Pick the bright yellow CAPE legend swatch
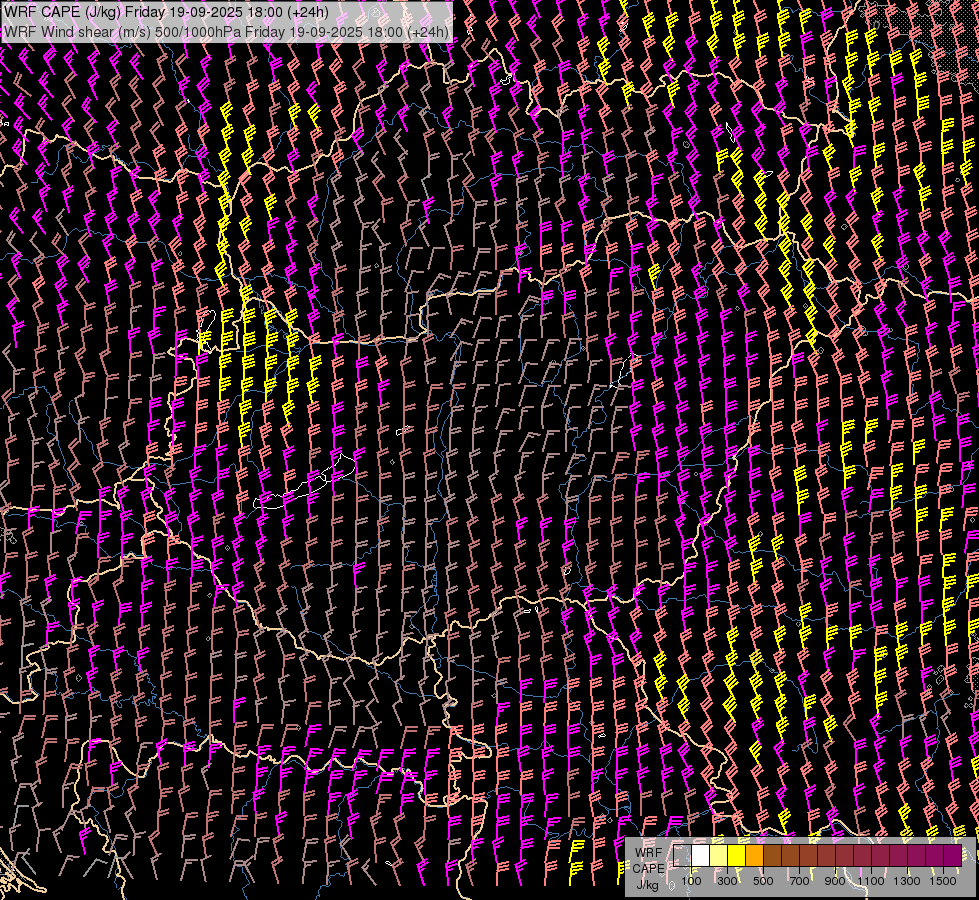 click(737, 856)
